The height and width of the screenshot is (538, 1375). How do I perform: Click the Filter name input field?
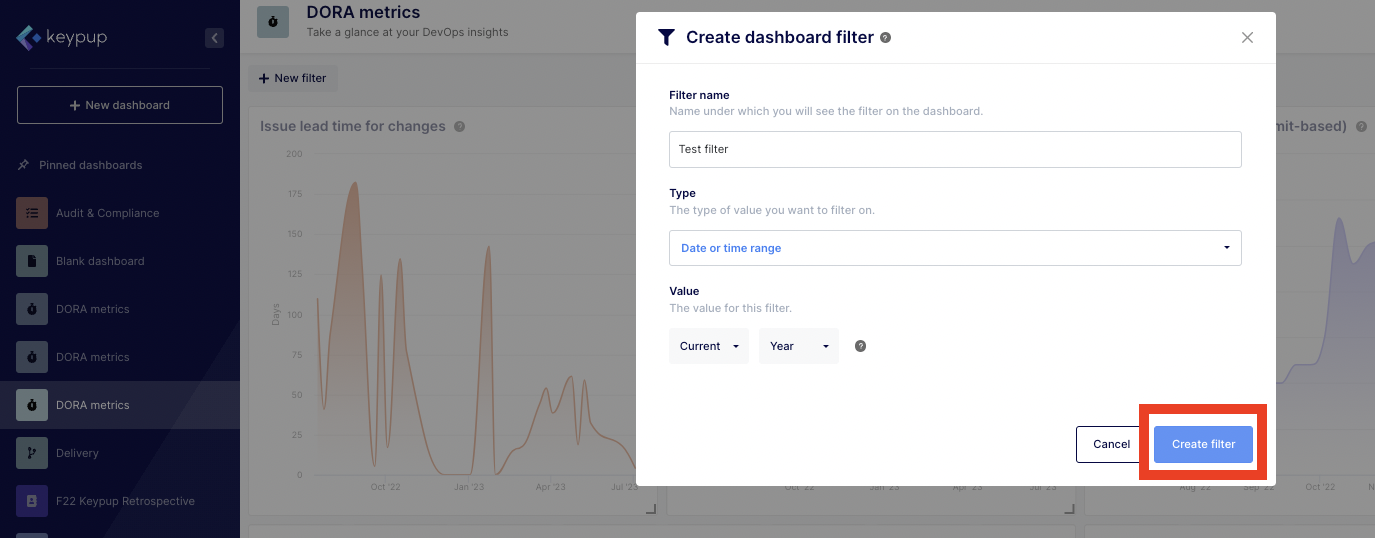tap(954, 149)
